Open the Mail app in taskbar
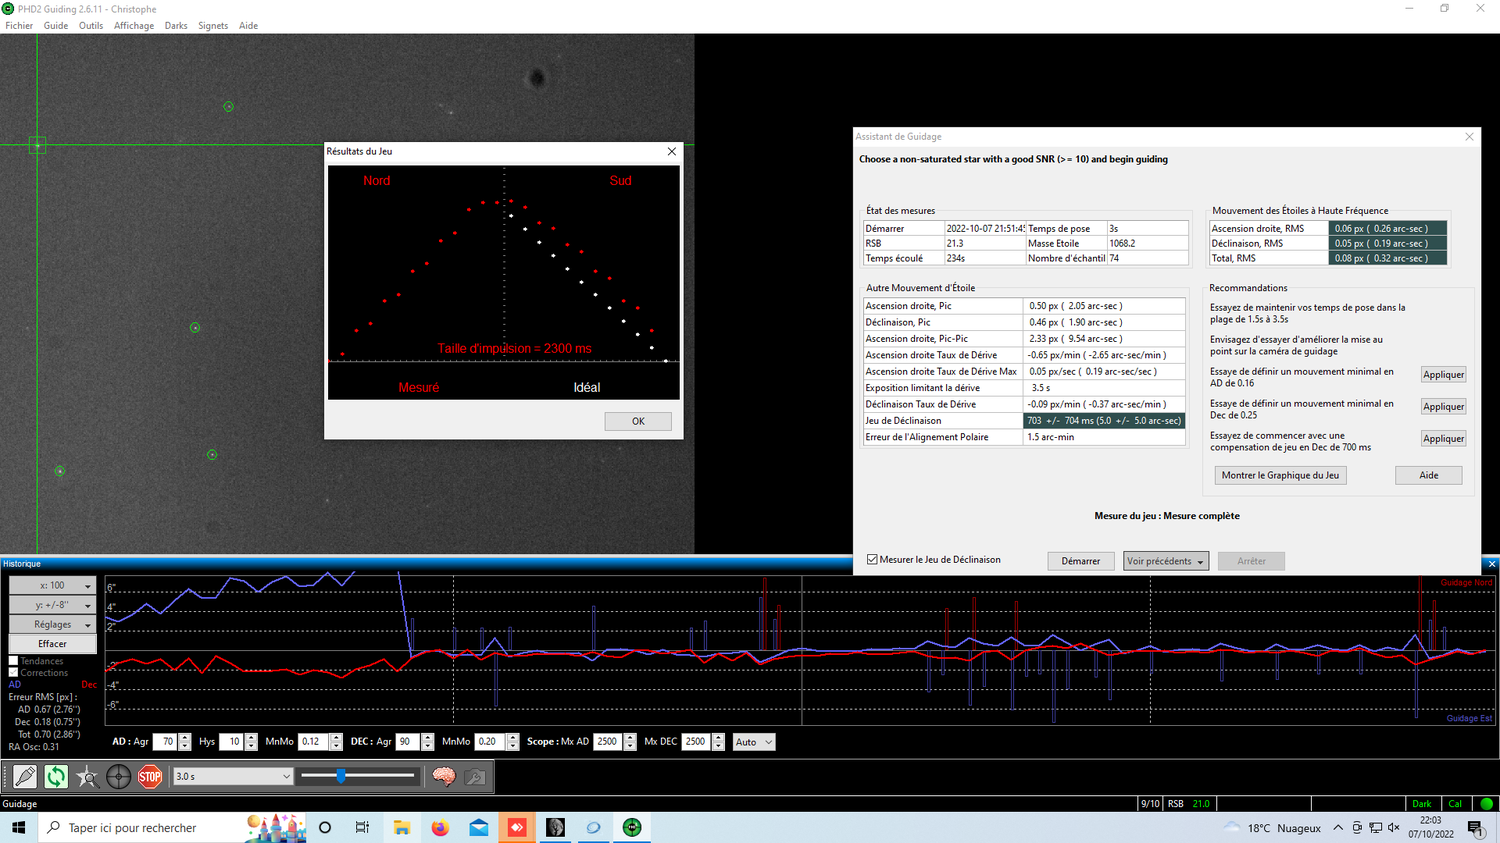1500x843 pixels. (x=479, y=828)
